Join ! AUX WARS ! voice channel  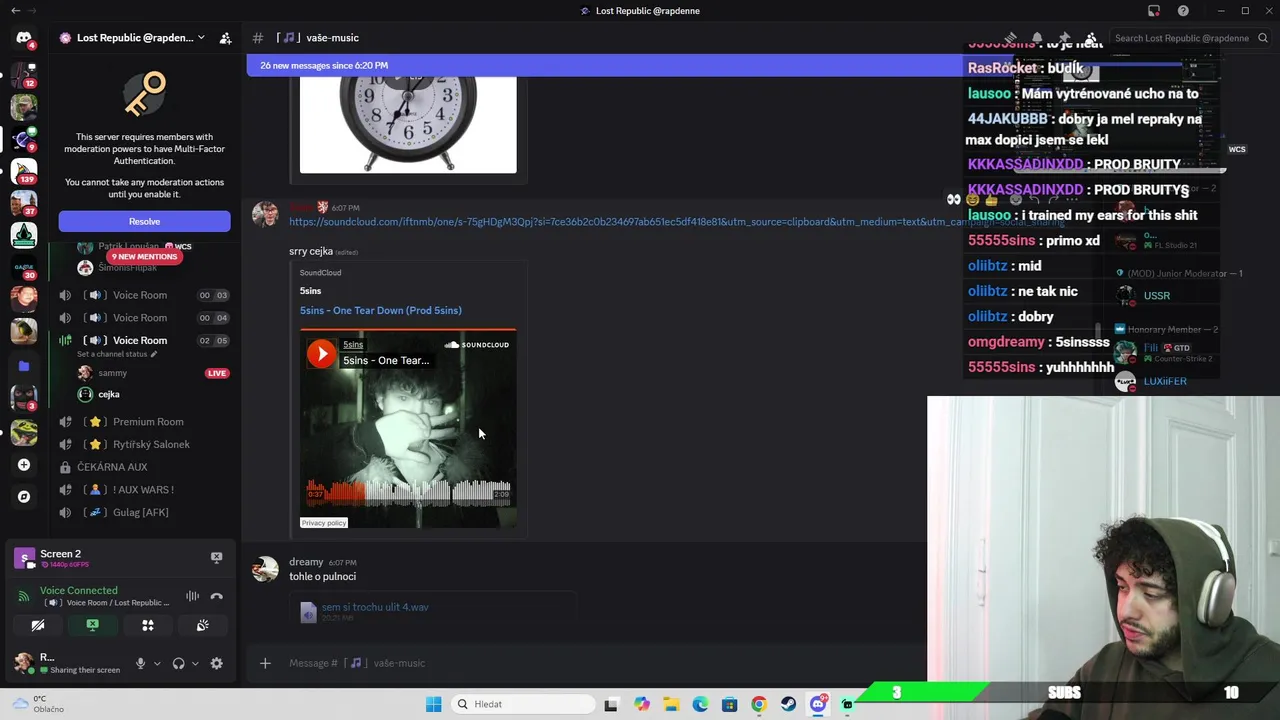[143, 490]
